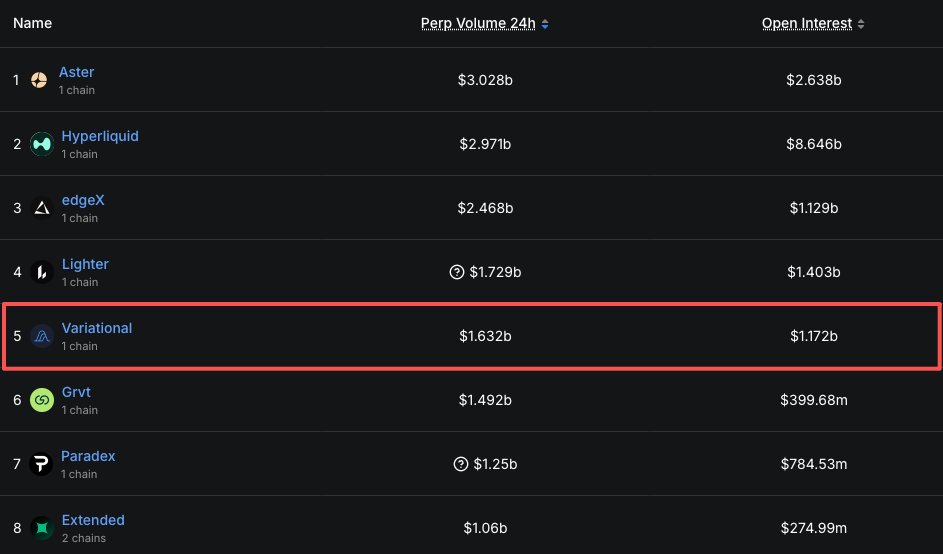The height and width of the screenshot is (554, 943).
Task: Click the Paradex logo icon
Action: (41, 464)
